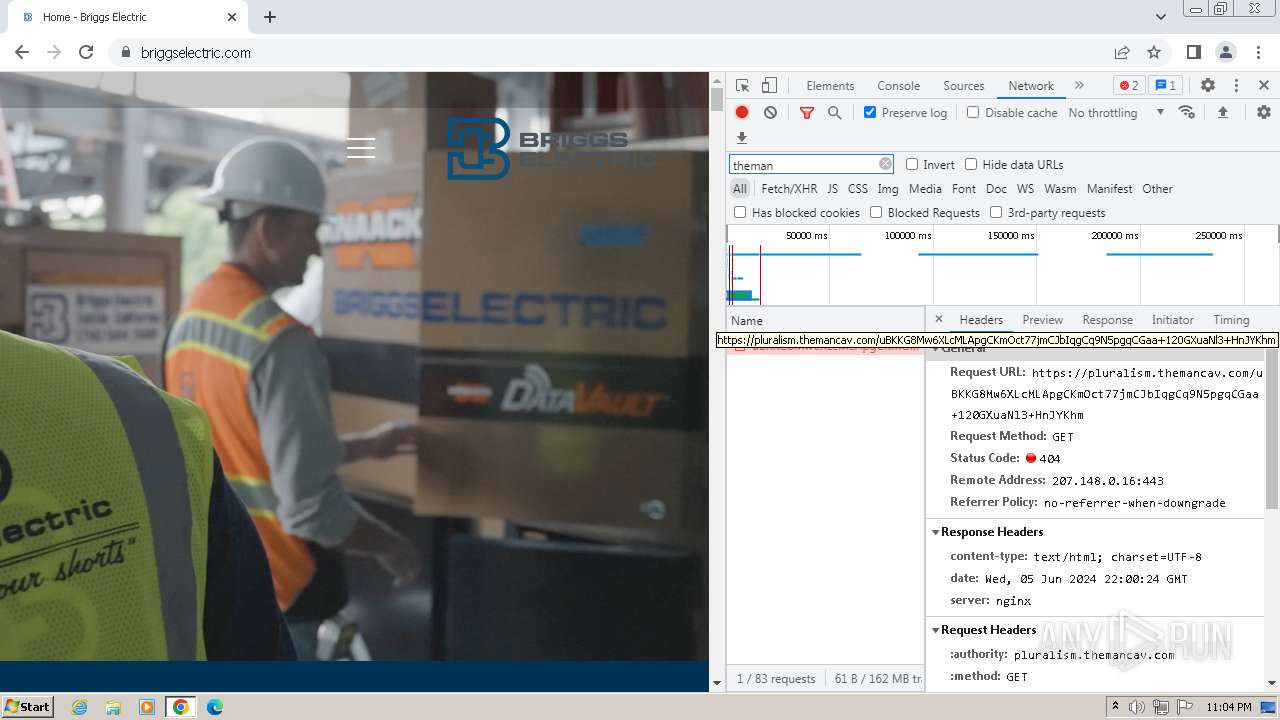Check the 3rd-party requests checkbox
This screenshot has height=720, width=1280.
(x=996, y=212)
